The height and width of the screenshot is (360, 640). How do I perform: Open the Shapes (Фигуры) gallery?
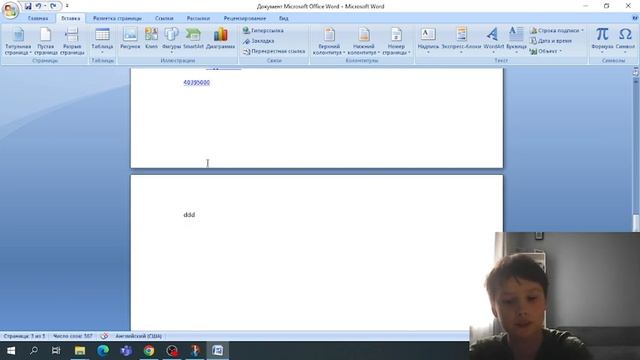point(171,40)
